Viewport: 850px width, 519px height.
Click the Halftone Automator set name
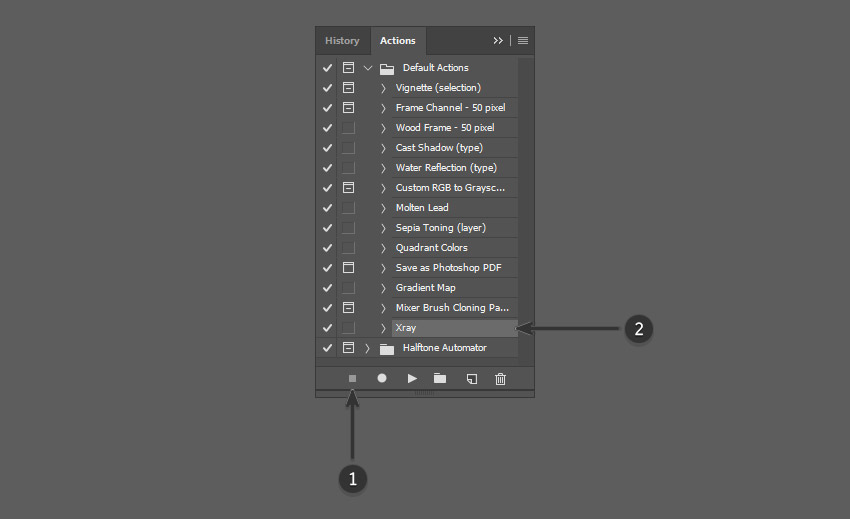(x=445, y=348)
